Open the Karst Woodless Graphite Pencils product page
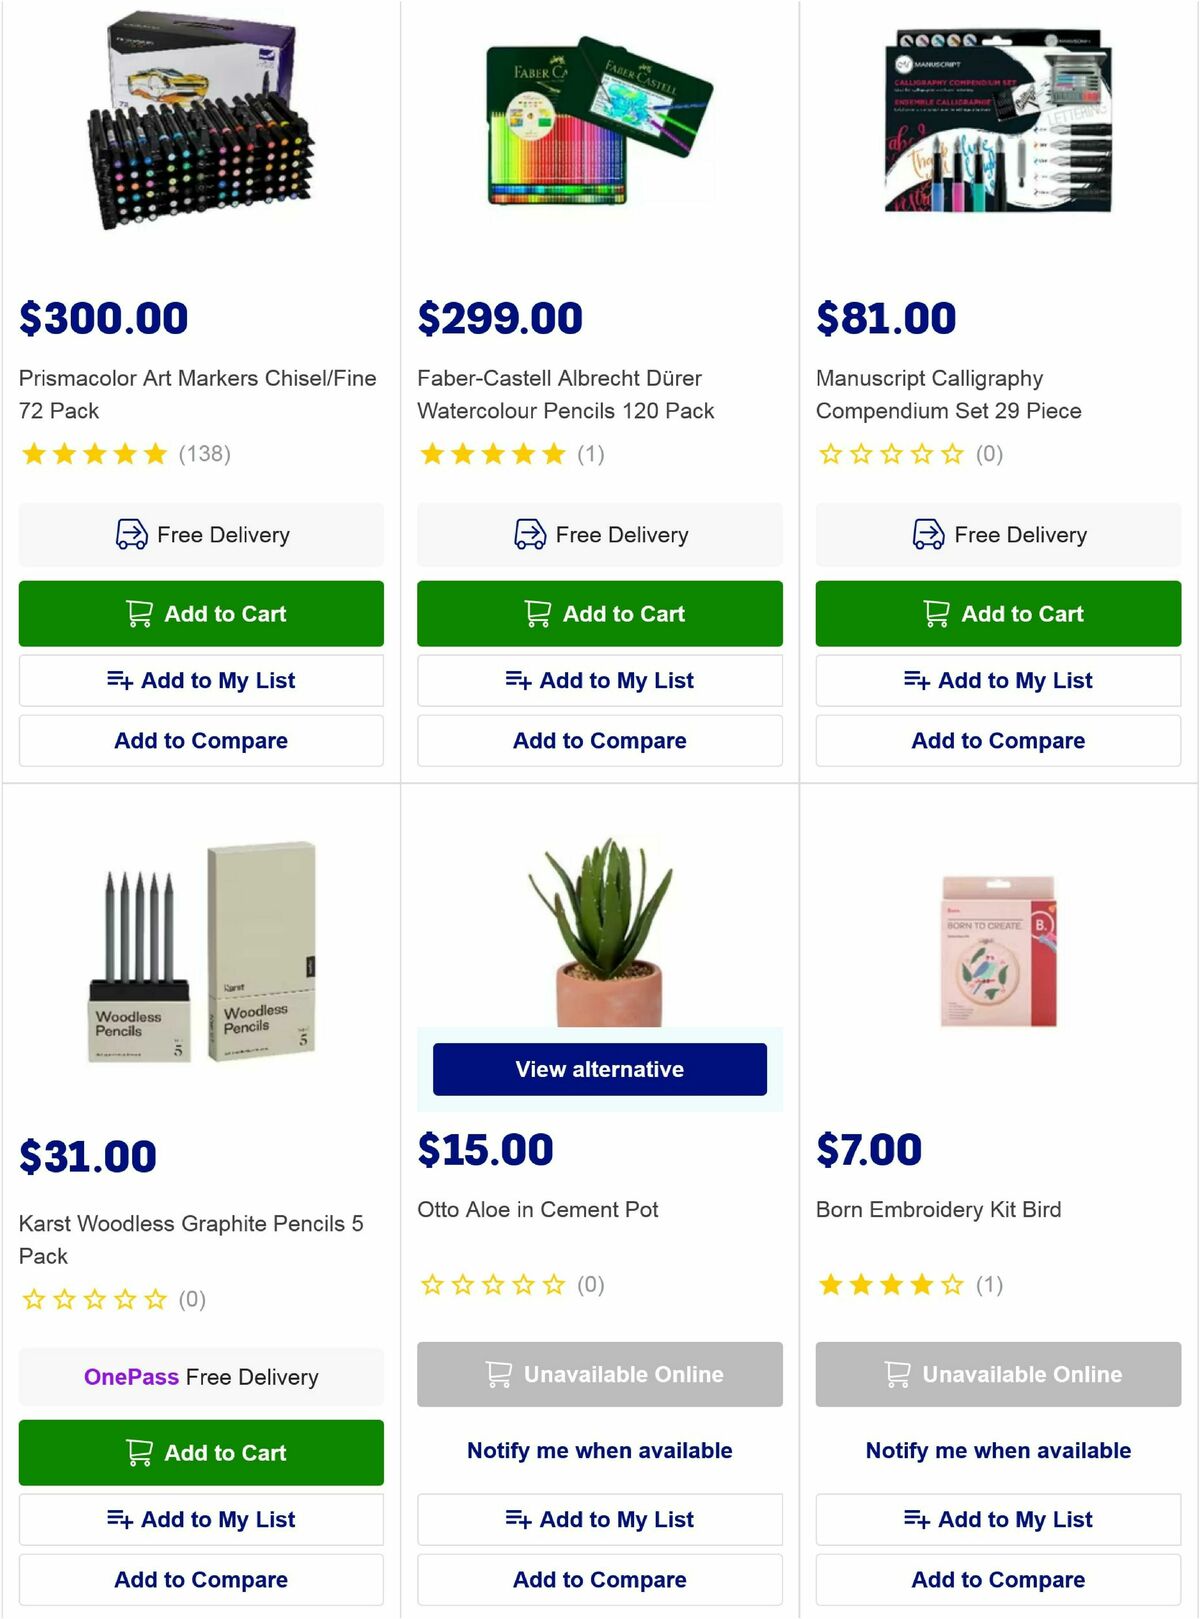 [192, 1239]
